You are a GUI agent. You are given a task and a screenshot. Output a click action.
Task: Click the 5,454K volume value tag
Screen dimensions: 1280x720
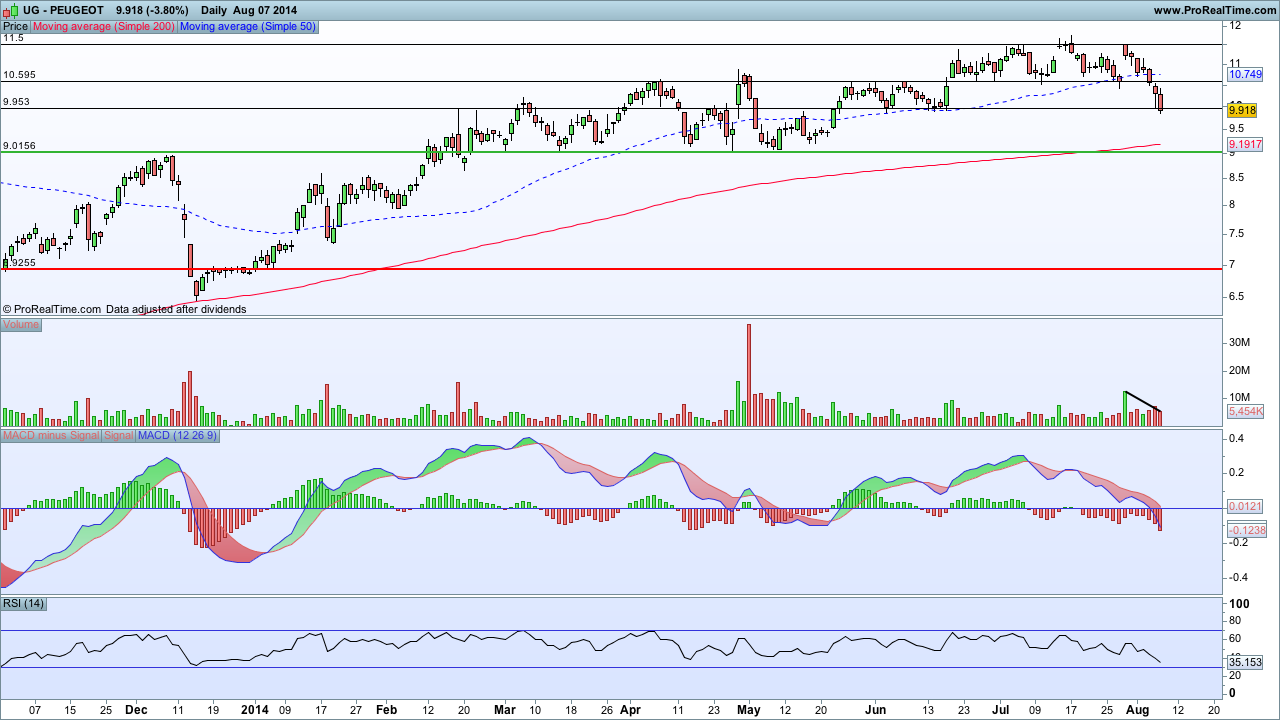1245,411
